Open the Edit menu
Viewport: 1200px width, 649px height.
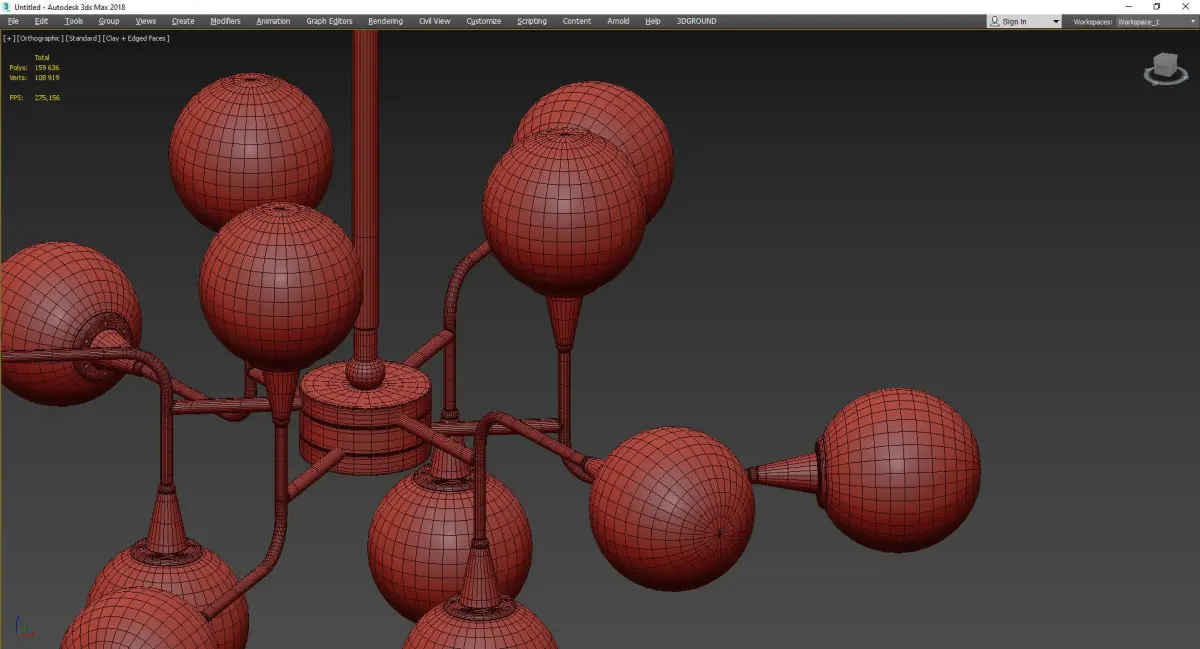42,21
